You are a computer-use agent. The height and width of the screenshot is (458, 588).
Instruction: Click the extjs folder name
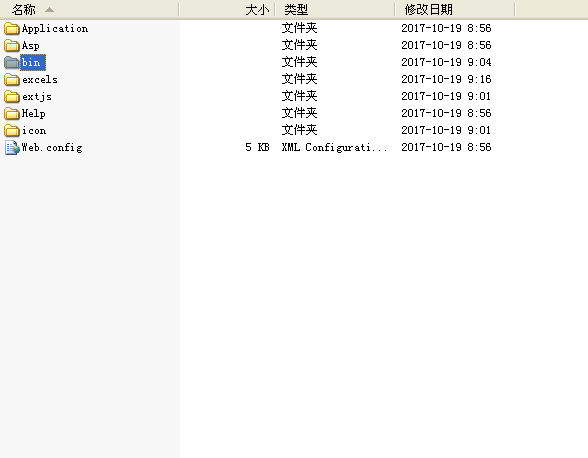pyautogui.click(x=37, y=97)
